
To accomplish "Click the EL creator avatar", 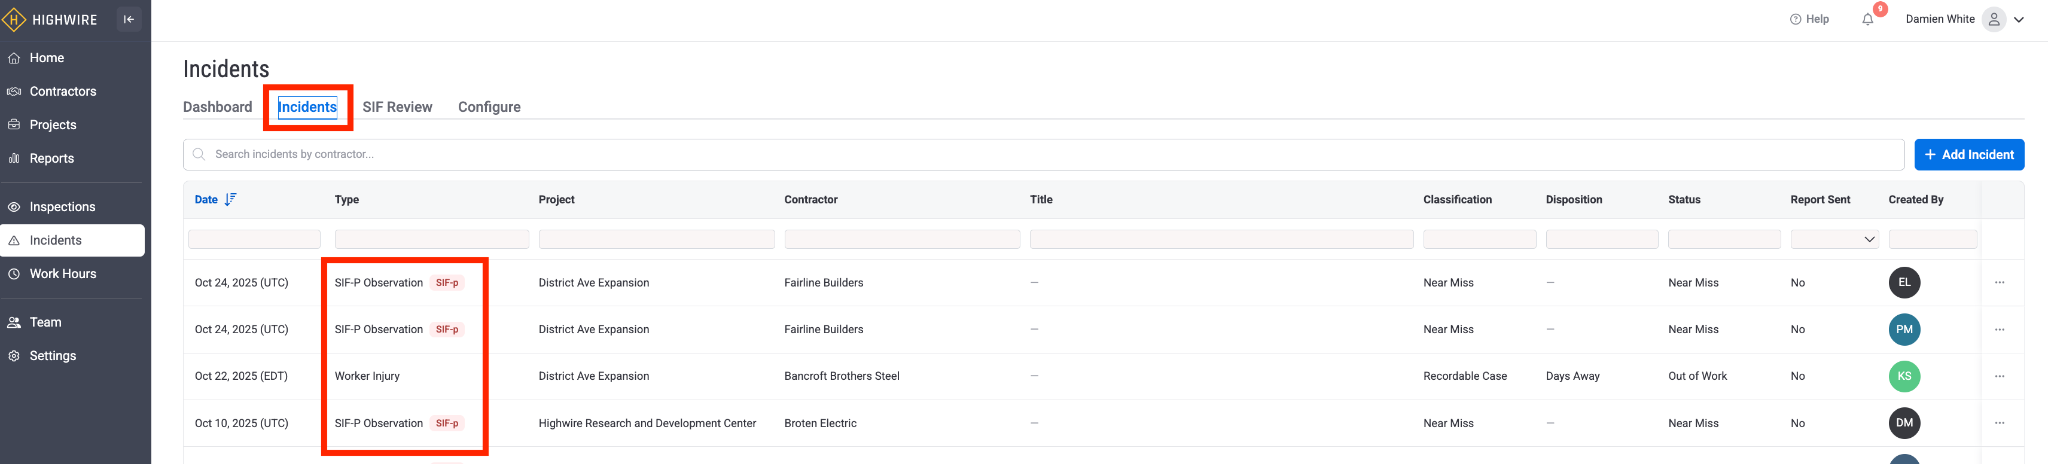I will pyautogui.click(x=1904, y=283).
